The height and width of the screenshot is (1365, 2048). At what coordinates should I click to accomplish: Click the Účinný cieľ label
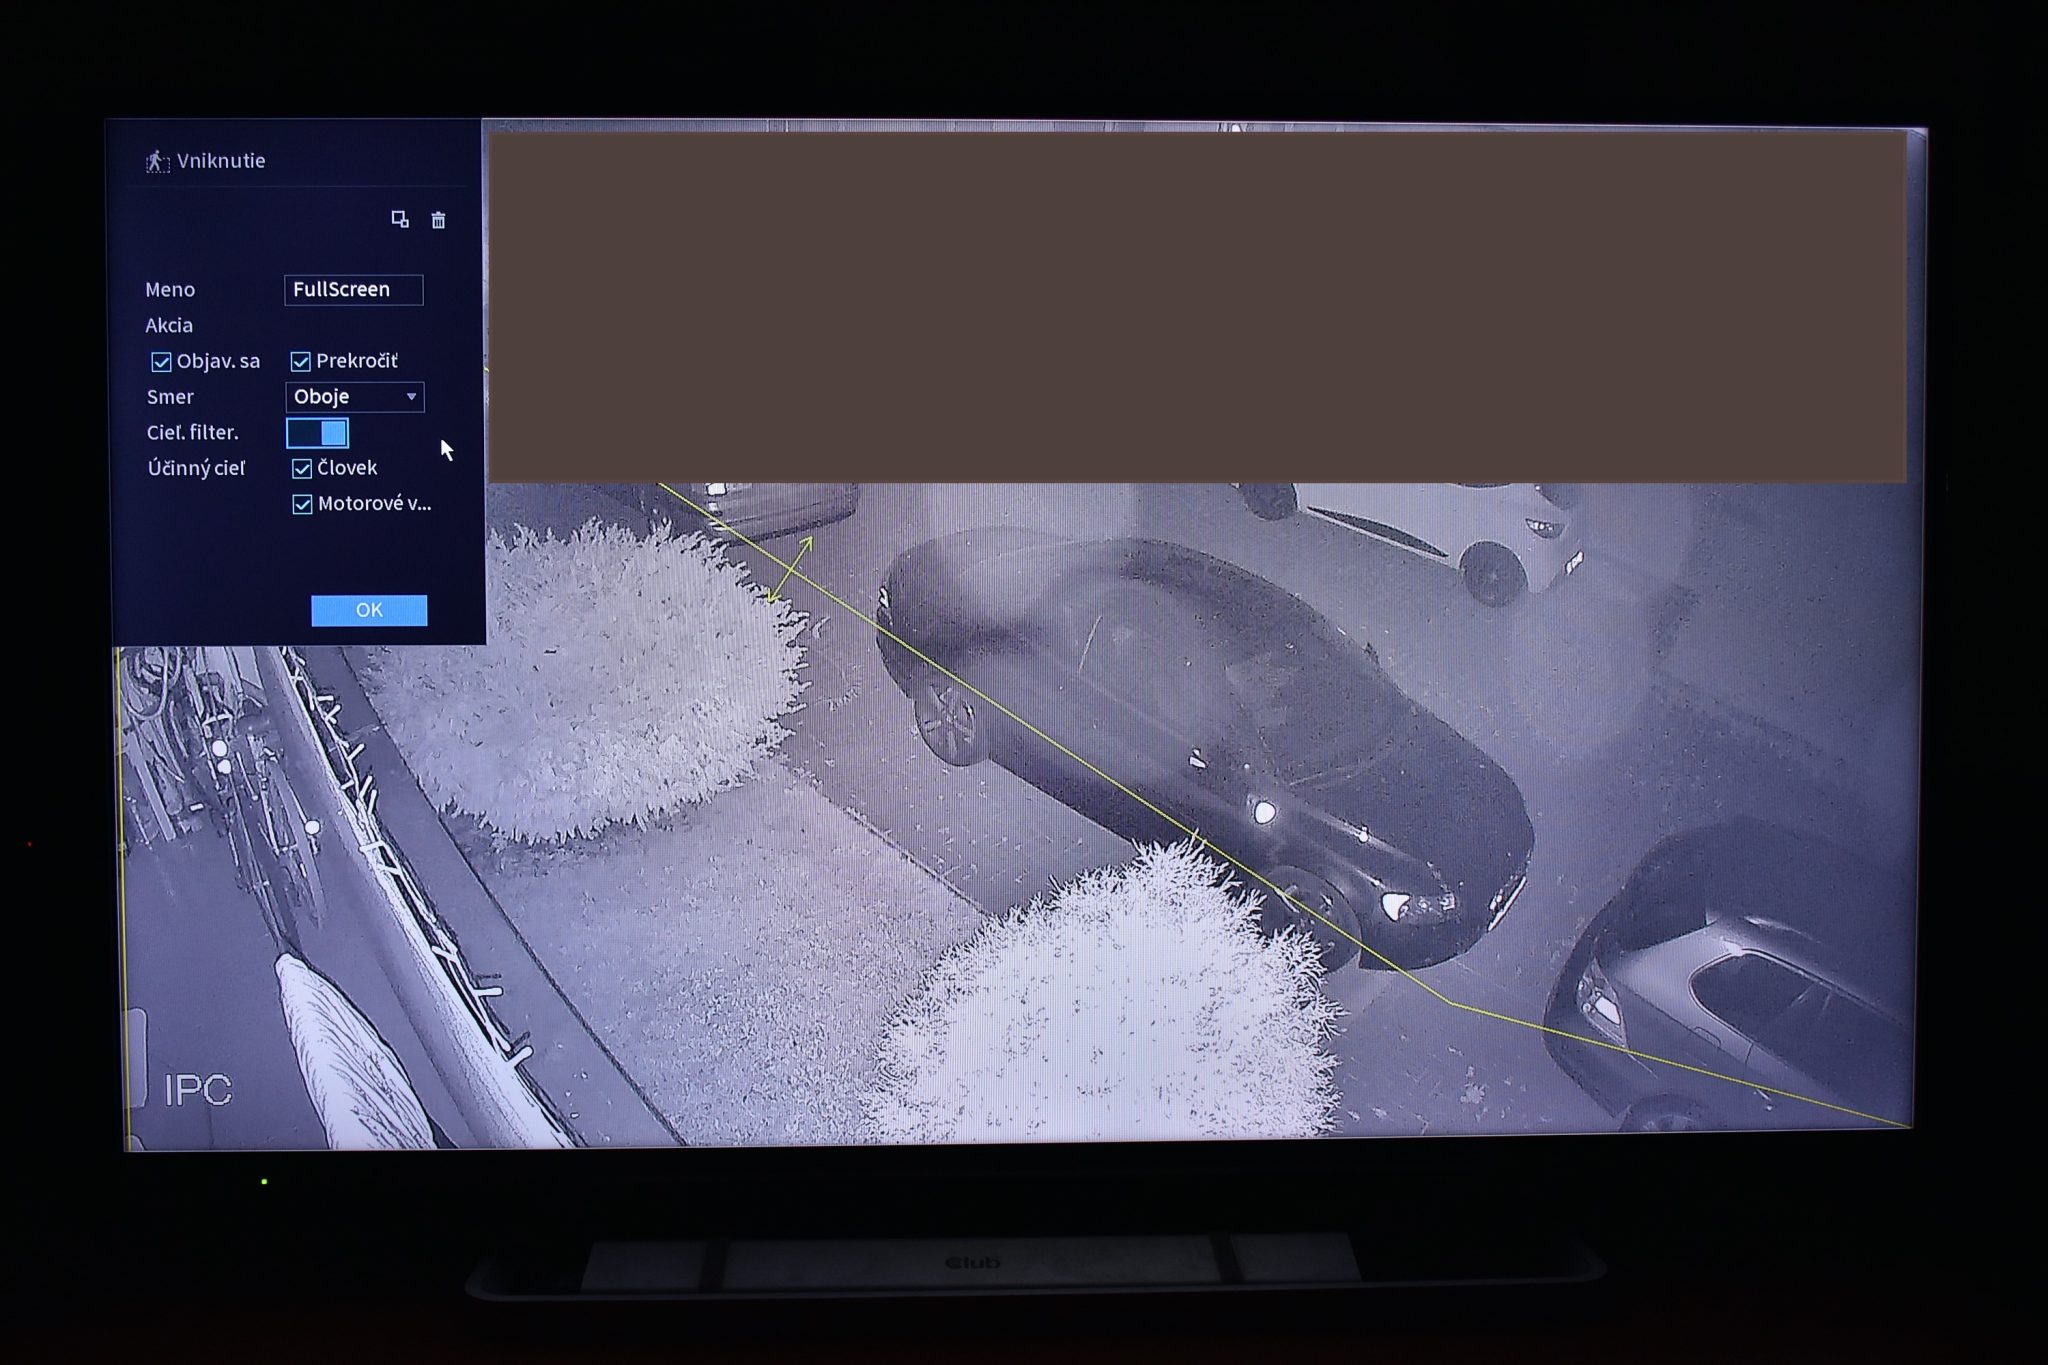[x=196, y=468]
